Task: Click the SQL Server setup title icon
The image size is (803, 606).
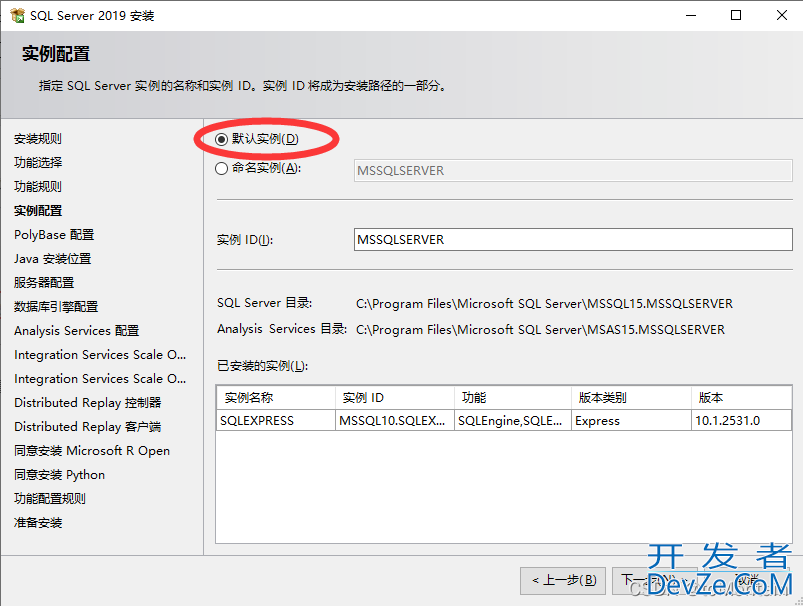Action: pyautogui.click(x=17, y=15)
